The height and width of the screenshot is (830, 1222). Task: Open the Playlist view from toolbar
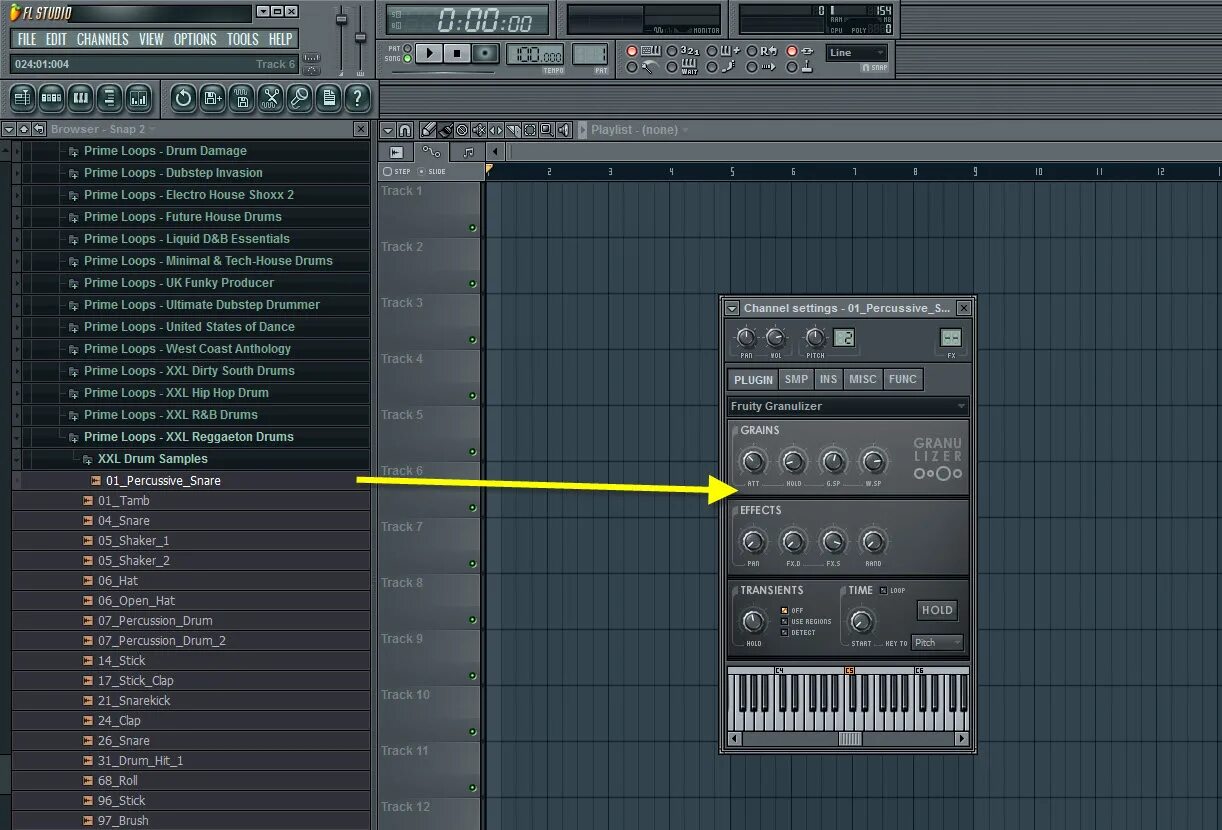click(22, 98)
